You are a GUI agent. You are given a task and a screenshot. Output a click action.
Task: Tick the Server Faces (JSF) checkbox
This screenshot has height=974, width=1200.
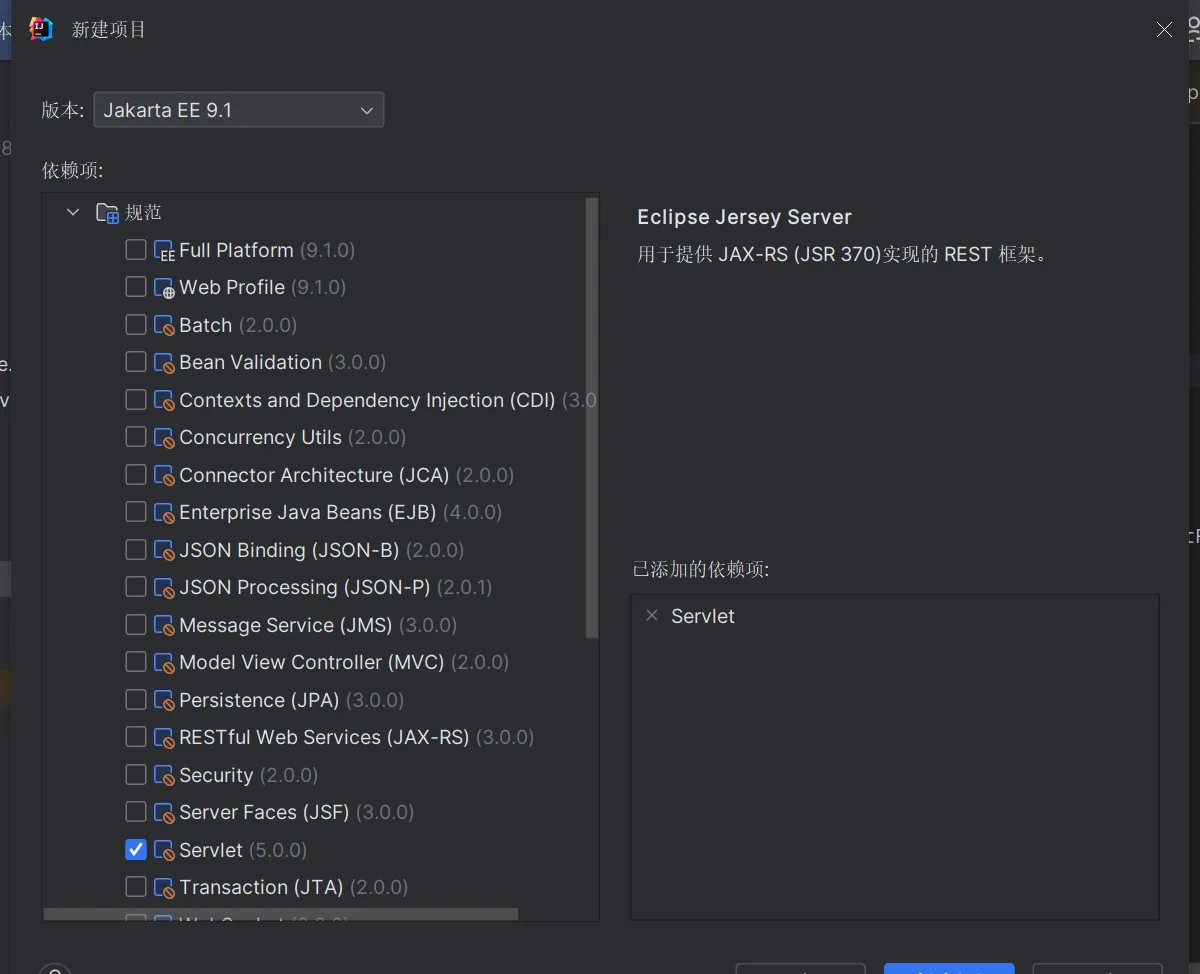pos(136,812)
